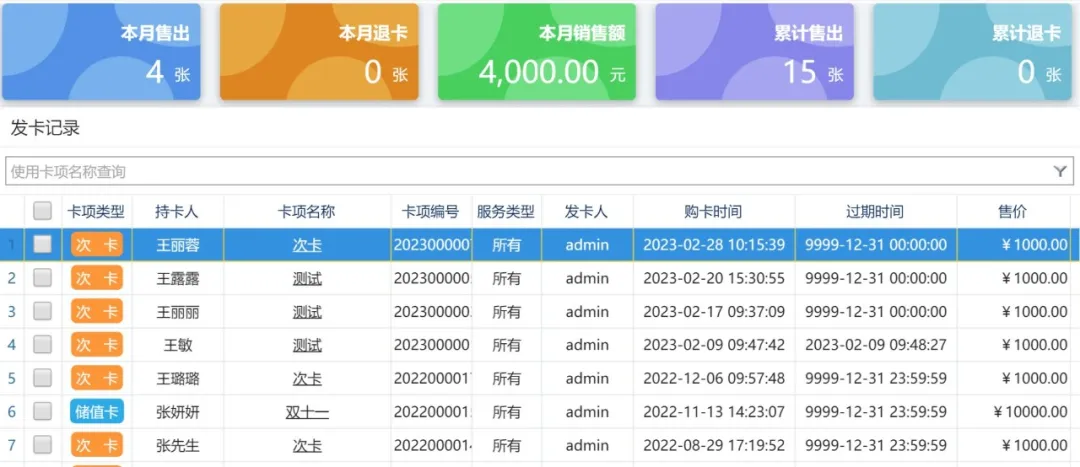Image resolution: width=1080 pixels, height=467 pixels.
Task: Sort by 售价 column header
Action: tap(1013, 211)
